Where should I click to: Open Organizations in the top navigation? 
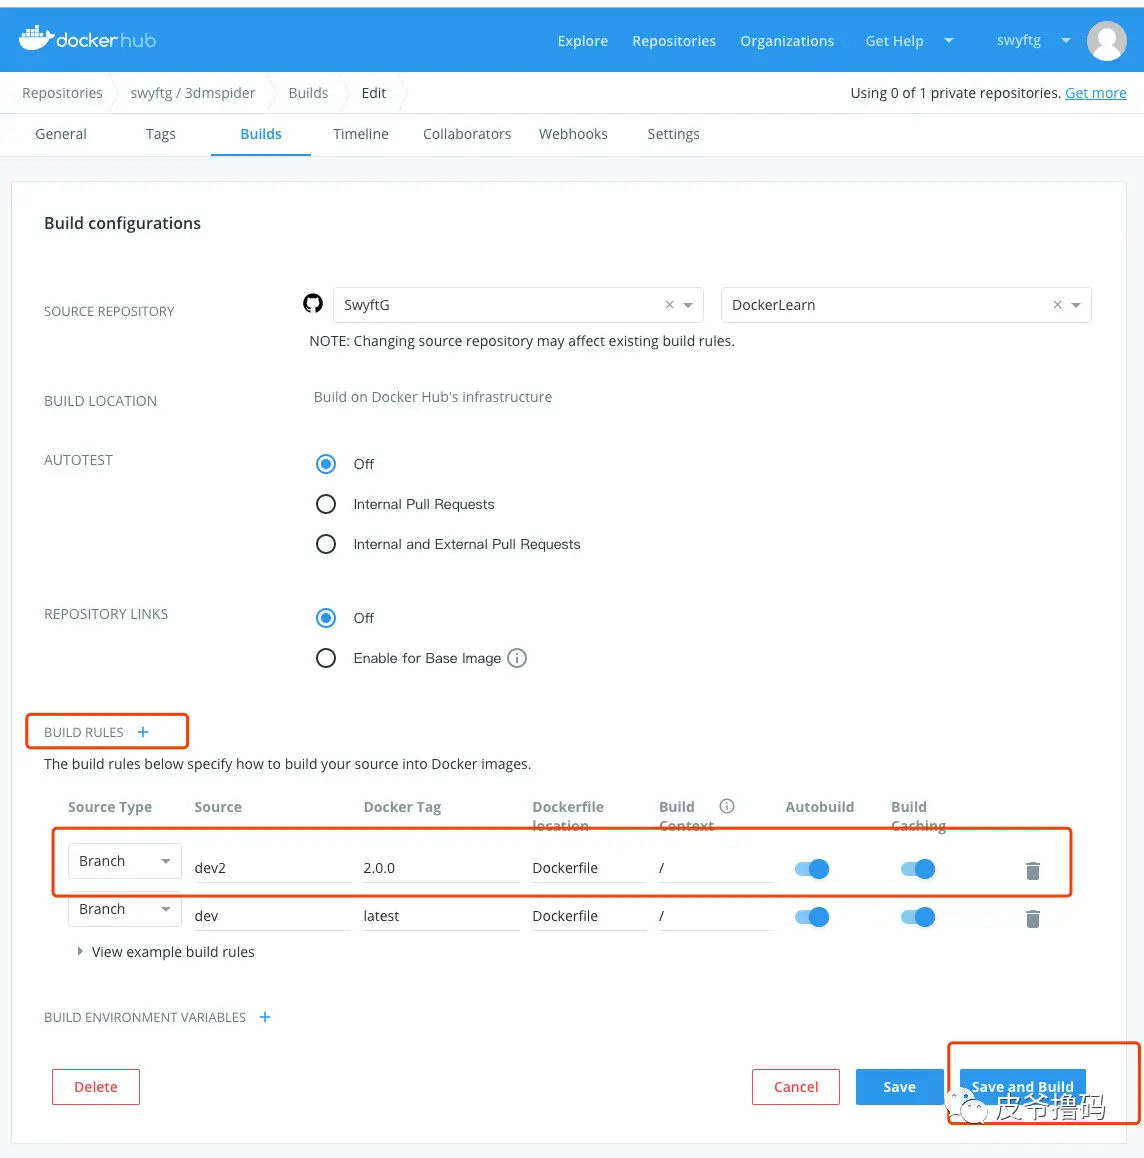click(787, 41)
